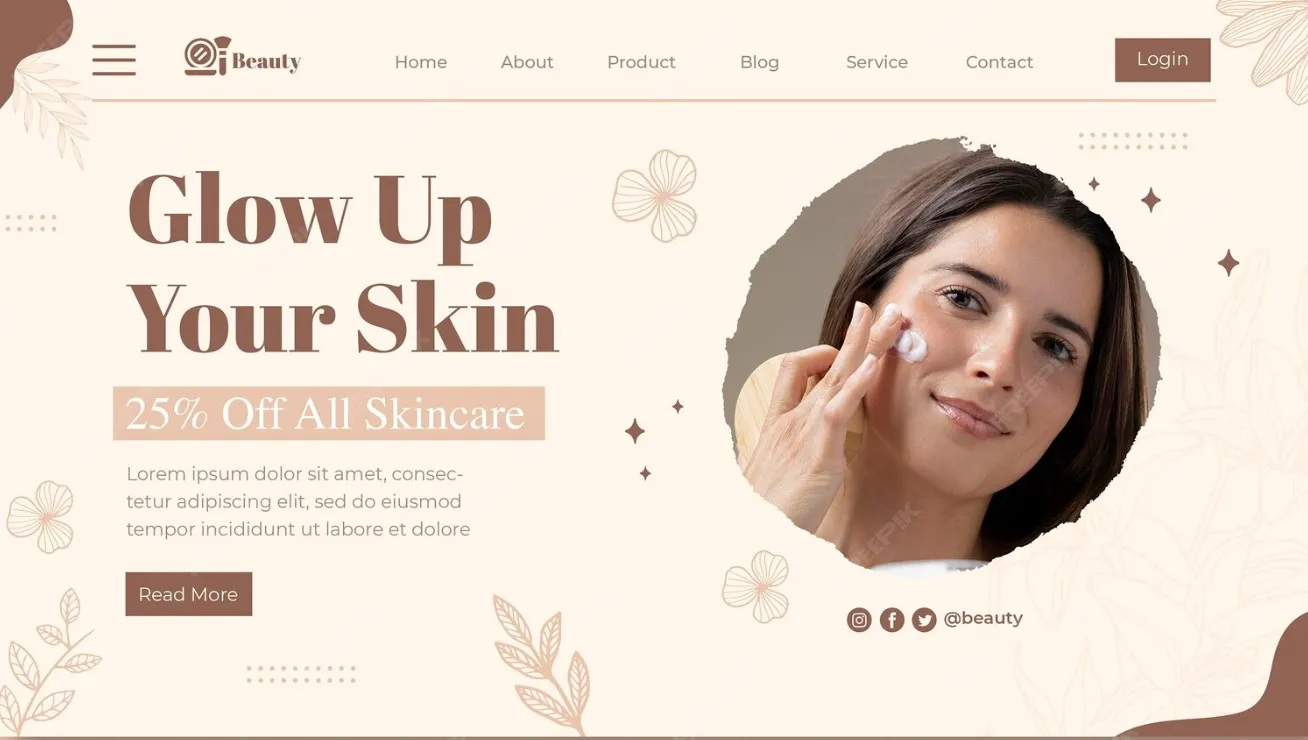
Task: Navigate to the Contact page
Action: point(999,62)
